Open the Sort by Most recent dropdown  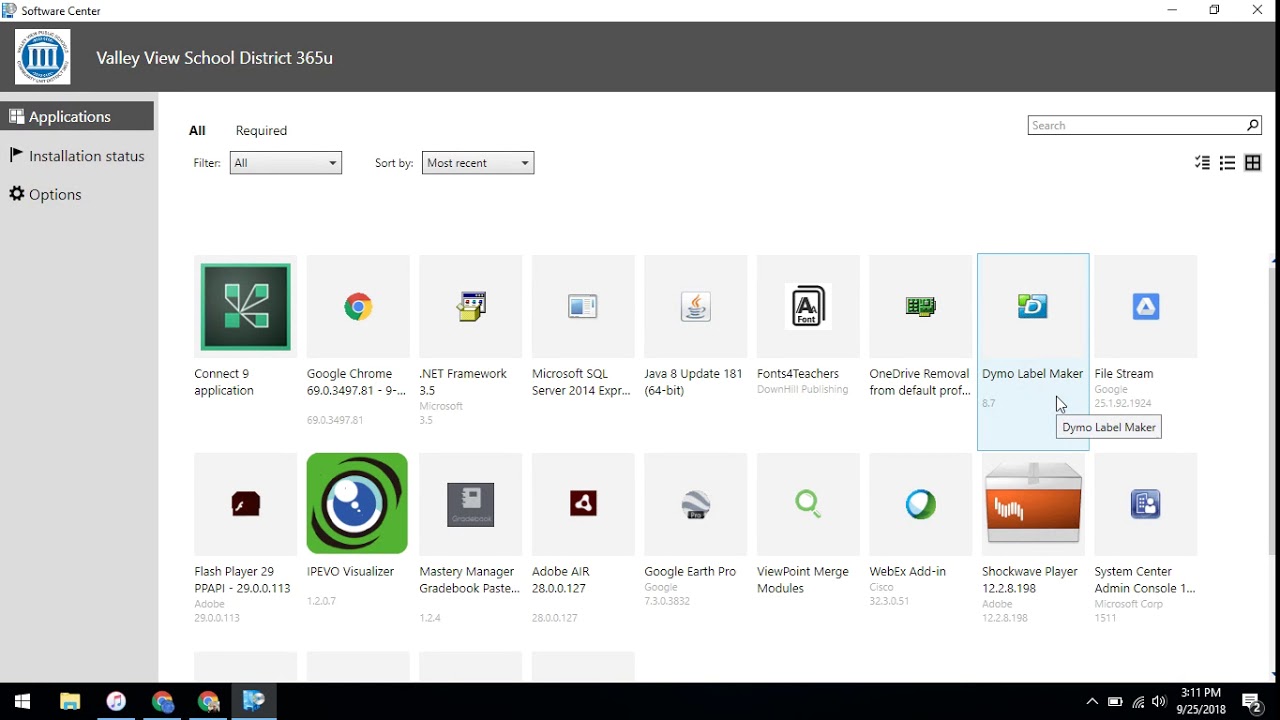[478, 163]
